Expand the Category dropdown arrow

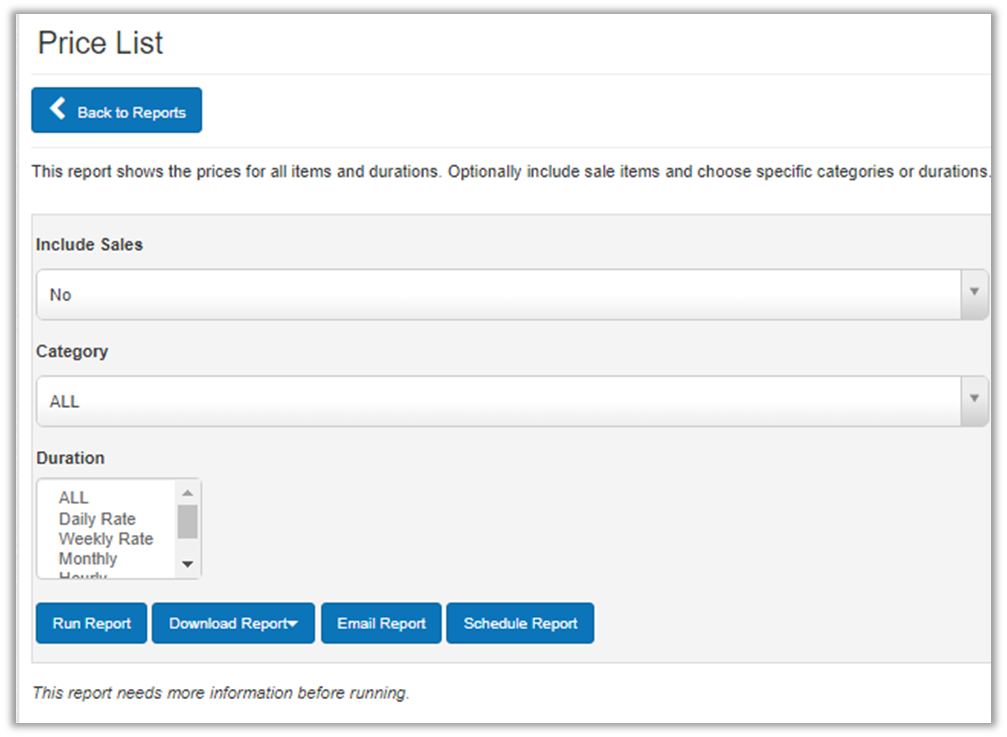point(974,399)
